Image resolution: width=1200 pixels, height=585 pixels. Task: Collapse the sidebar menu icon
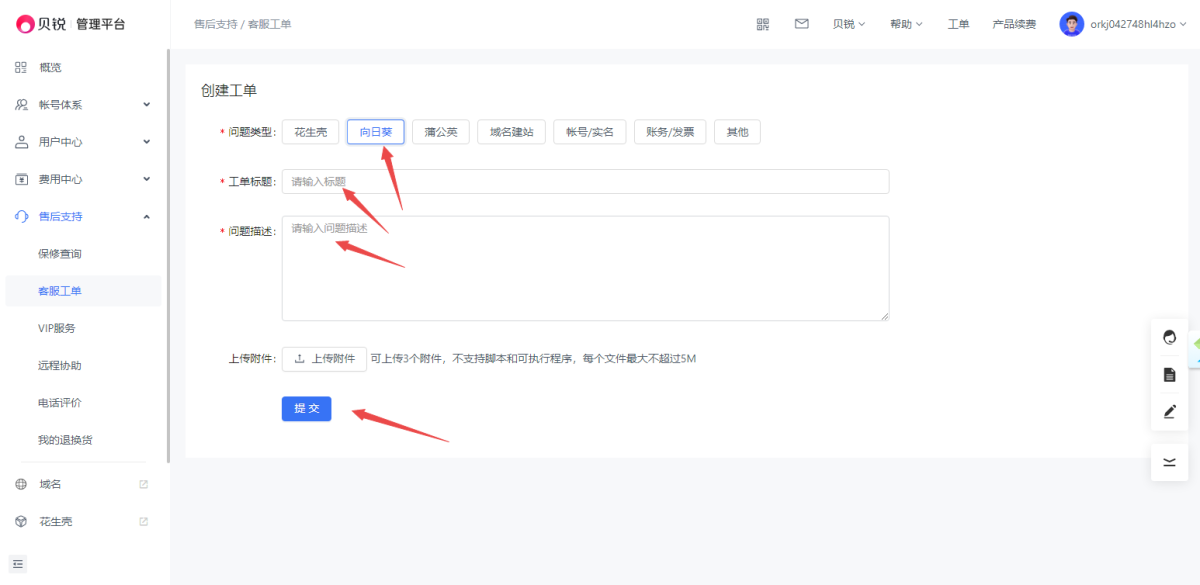[18, 563]
